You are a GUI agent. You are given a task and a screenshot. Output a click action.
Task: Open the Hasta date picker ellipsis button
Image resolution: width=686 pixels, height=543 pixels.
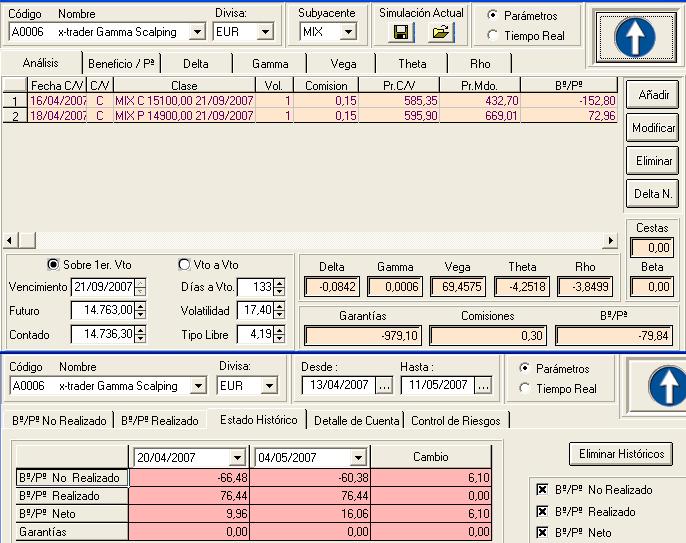(484, 385)
